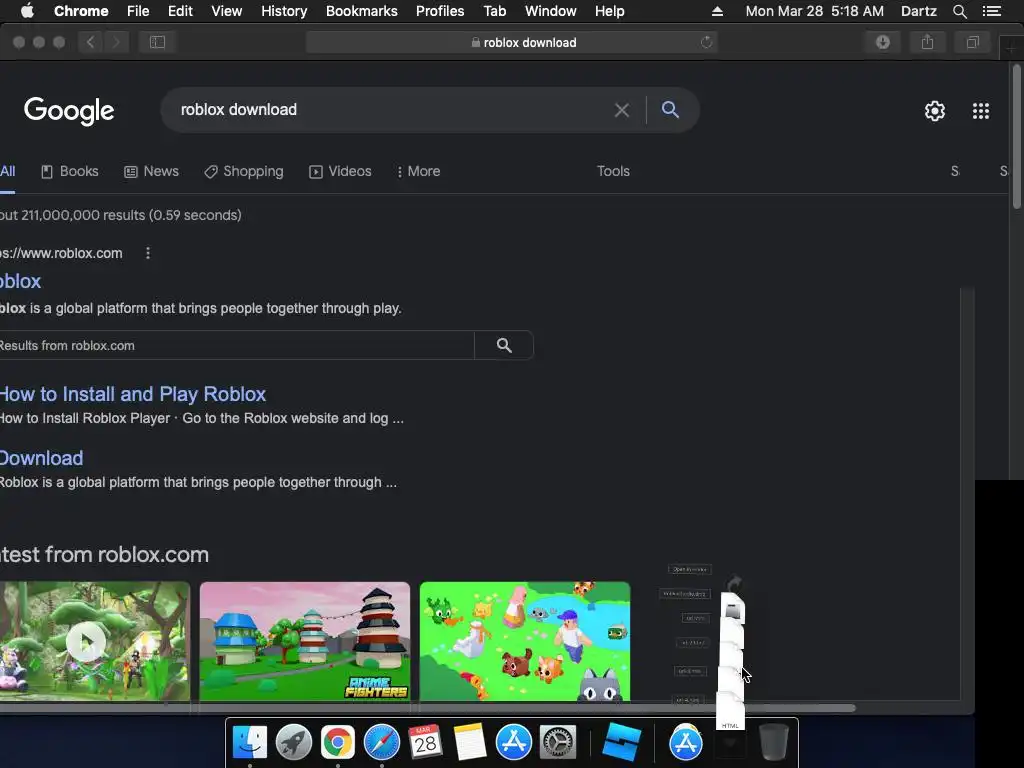Screen dimensions: 1024x768
Task: Click the eject icon in the menu bar
Action: [x=717, y=11]
